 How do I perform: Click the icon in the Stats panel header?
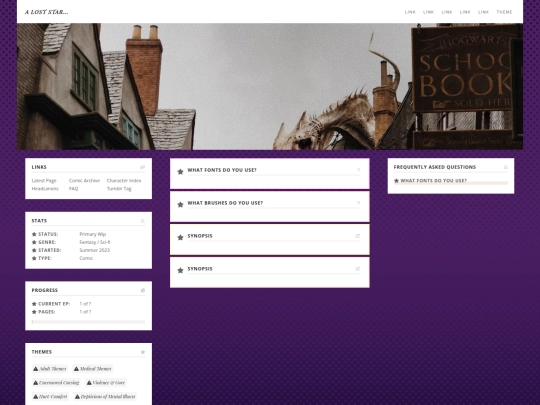pos(143,221)
